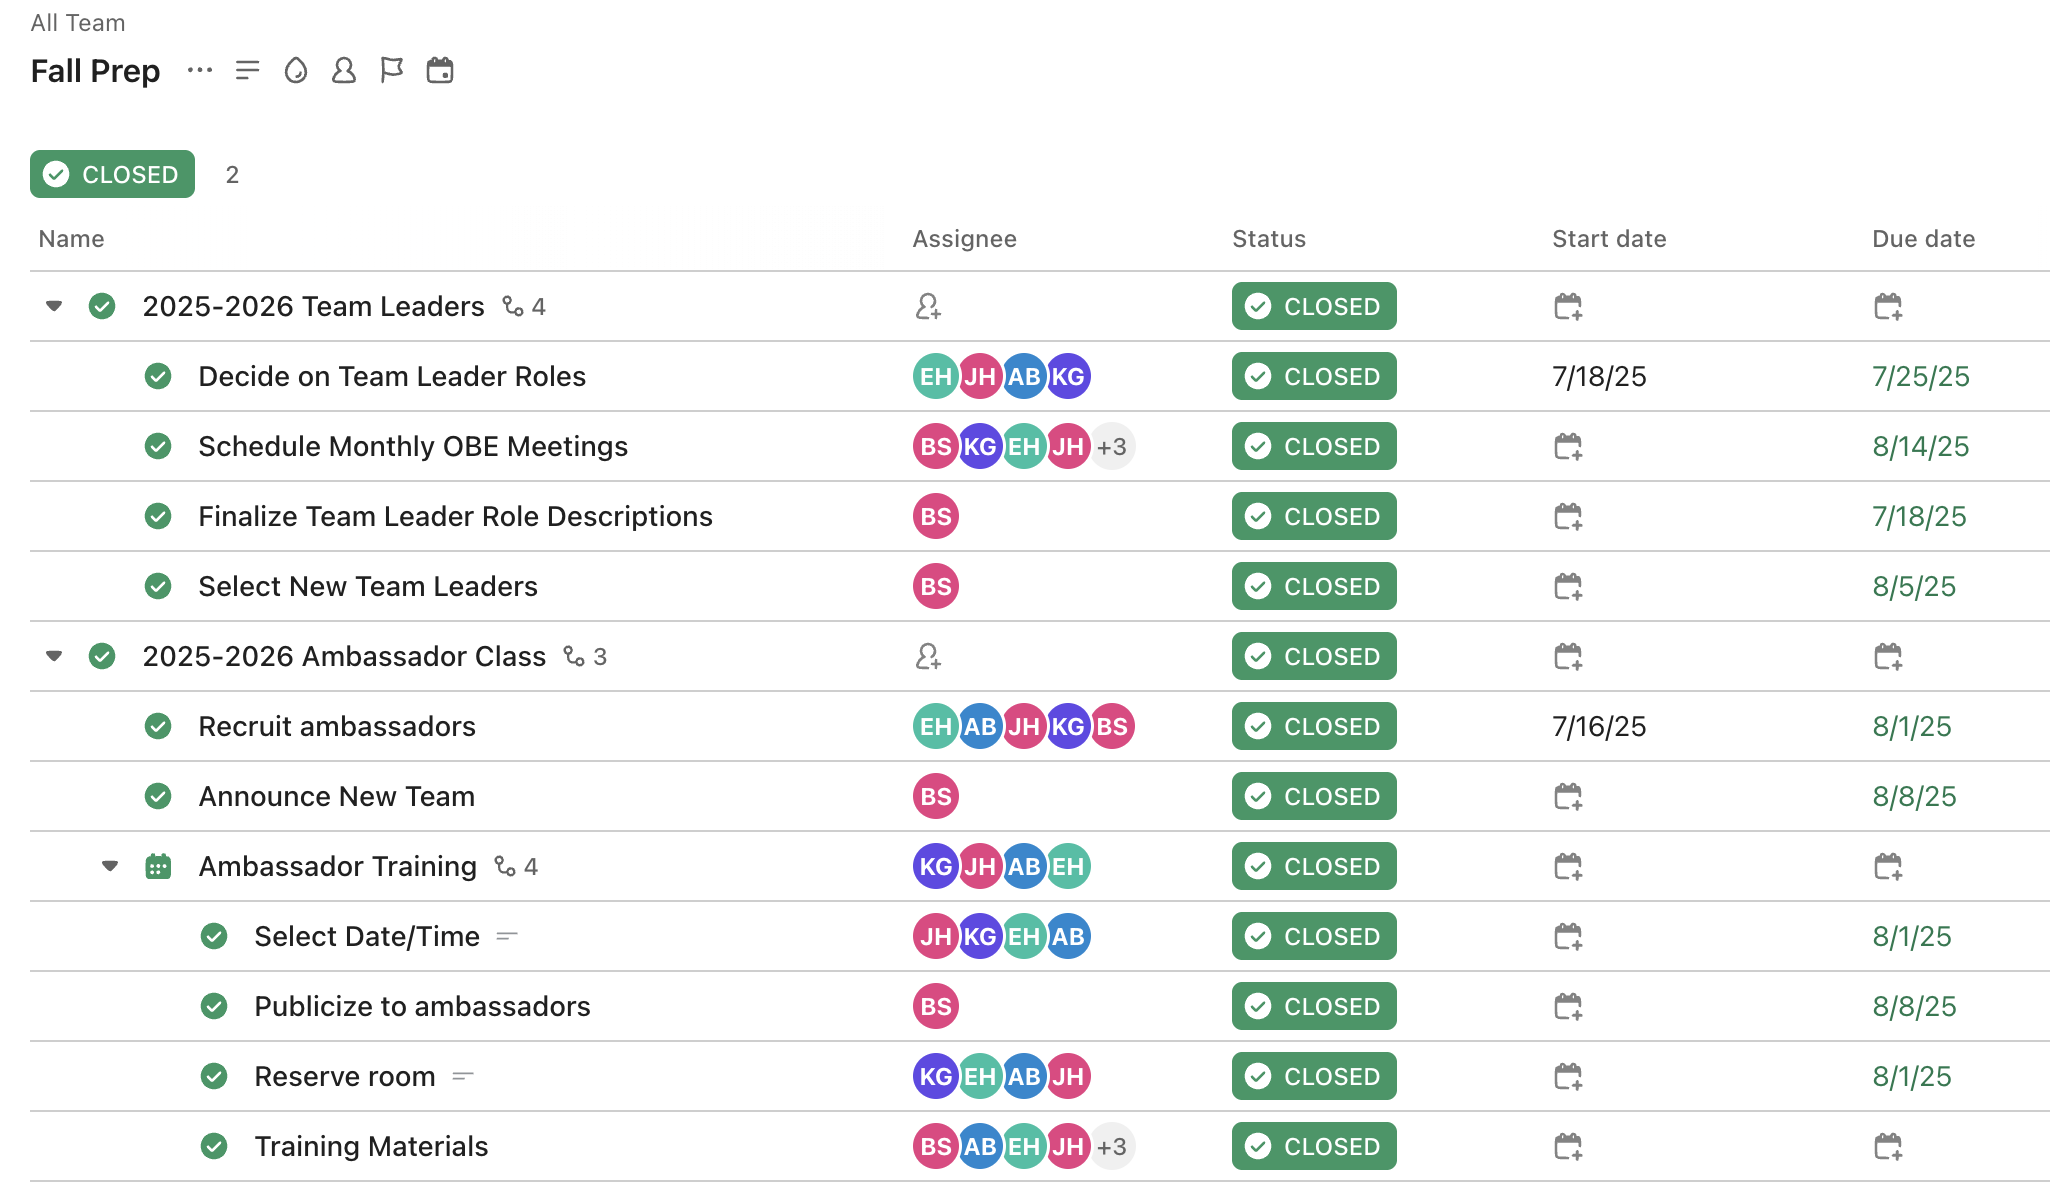Collapse the 2025-2026 Team Leaders row
The image size is (2050, 1184).
click(x=54, y=306)
